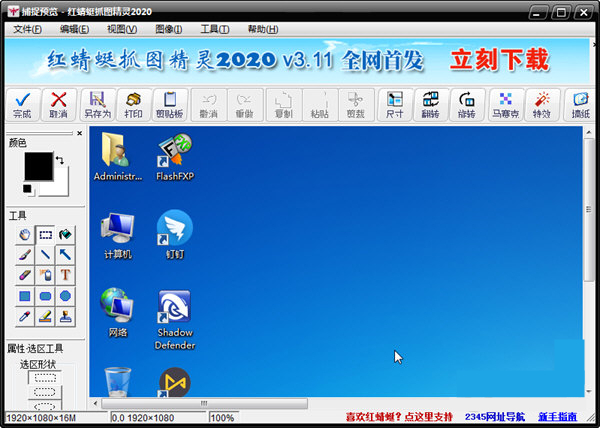600x428 pixels.
Task: Select the eraser tool
Action: click(x=25, y=274)
